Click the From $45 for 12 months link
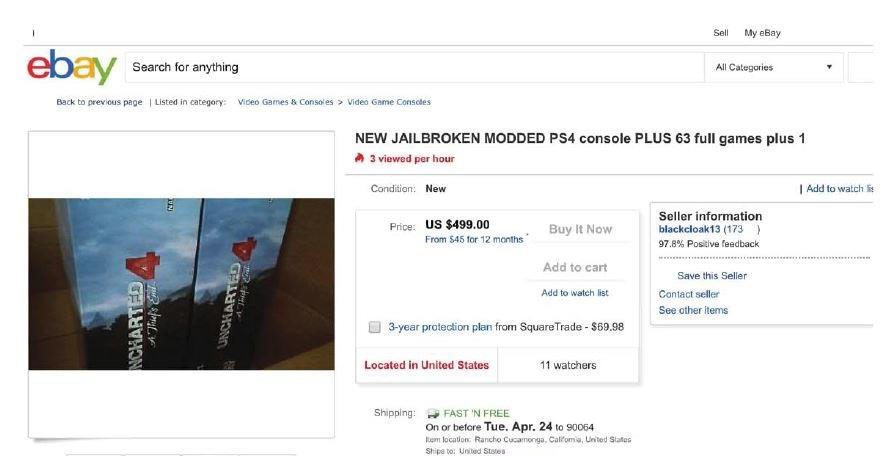Screen dimensions: 892x456 (474, 240)
